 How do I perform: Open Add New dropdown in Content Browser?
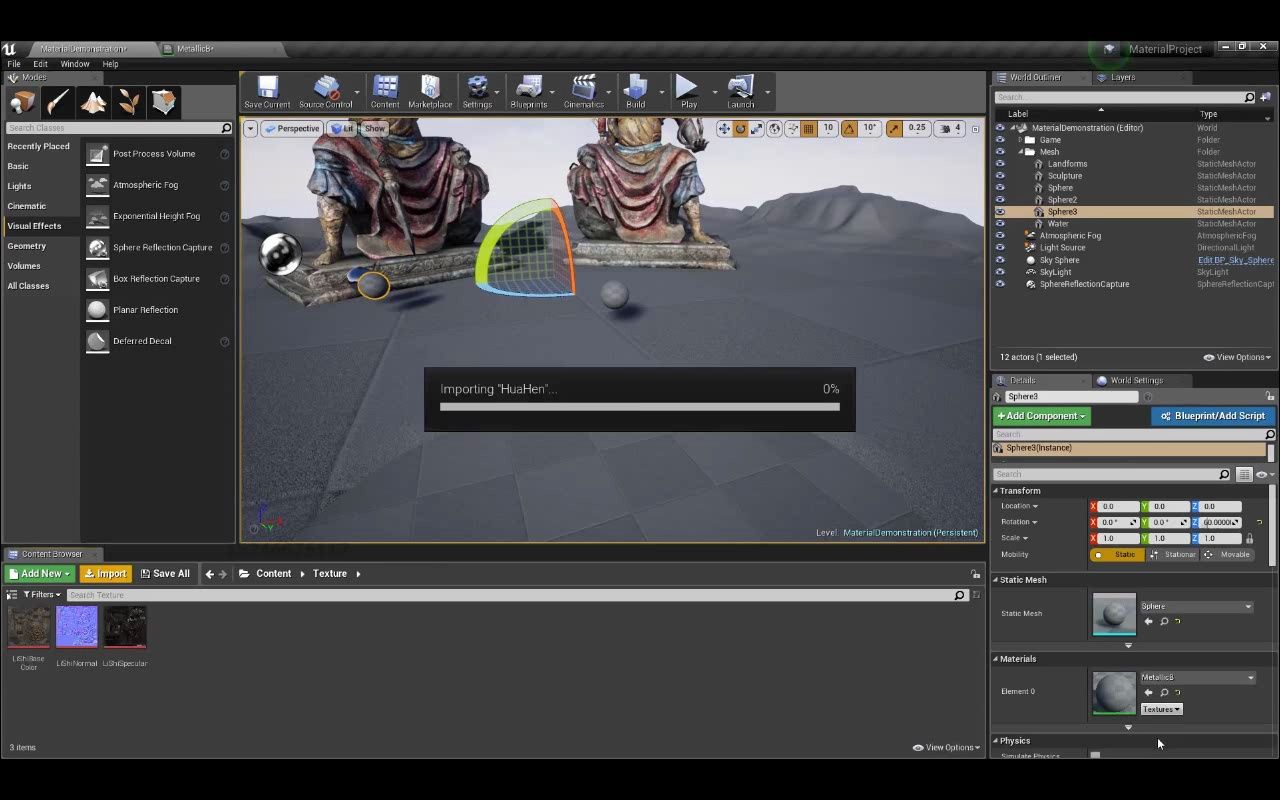[39, 574]
